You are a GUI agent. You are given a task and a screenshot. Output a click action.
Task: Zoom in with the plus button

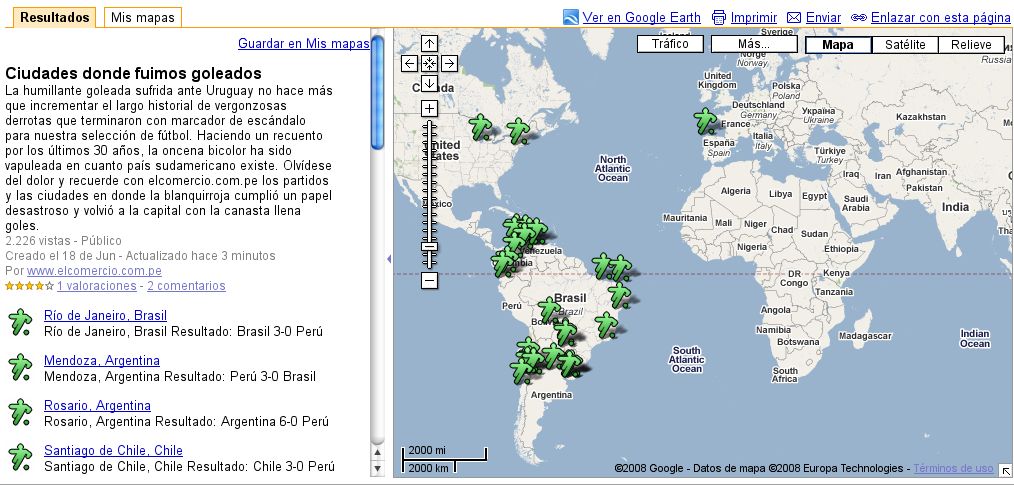429,108
